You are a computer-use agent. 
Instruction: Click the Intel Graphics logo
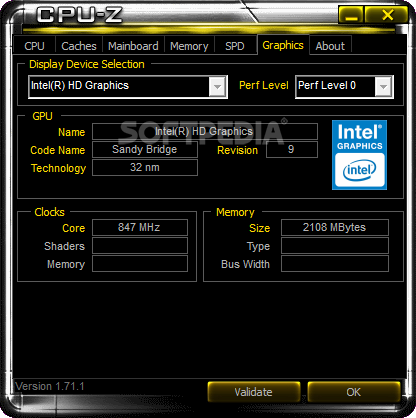coord(359,155)
